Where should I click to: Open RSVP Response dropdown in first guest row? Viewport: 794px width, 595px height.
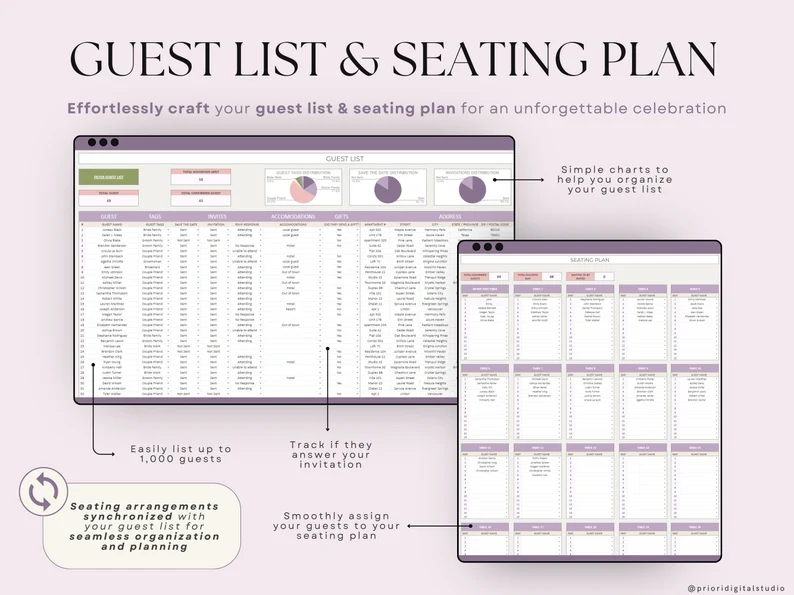[261, 229]
